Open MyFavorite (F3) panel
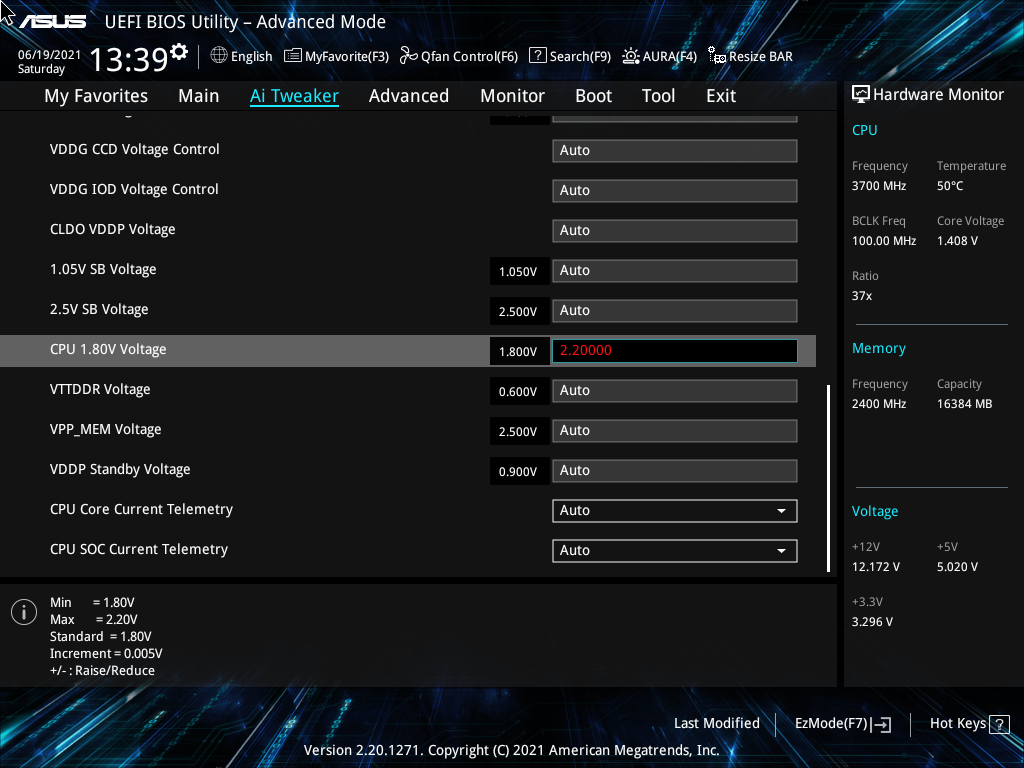This screenshot has width=1024, height=768. [x=336, y=56]
